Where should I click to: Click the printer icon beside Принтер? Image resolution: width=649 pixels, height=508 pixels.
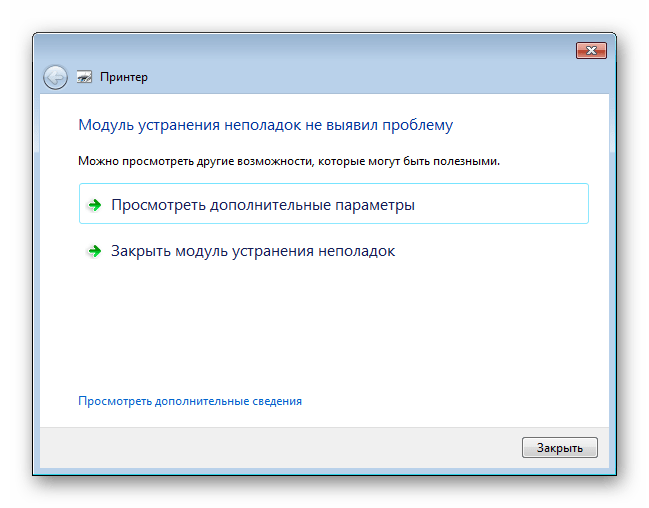(x=84, y=77)
